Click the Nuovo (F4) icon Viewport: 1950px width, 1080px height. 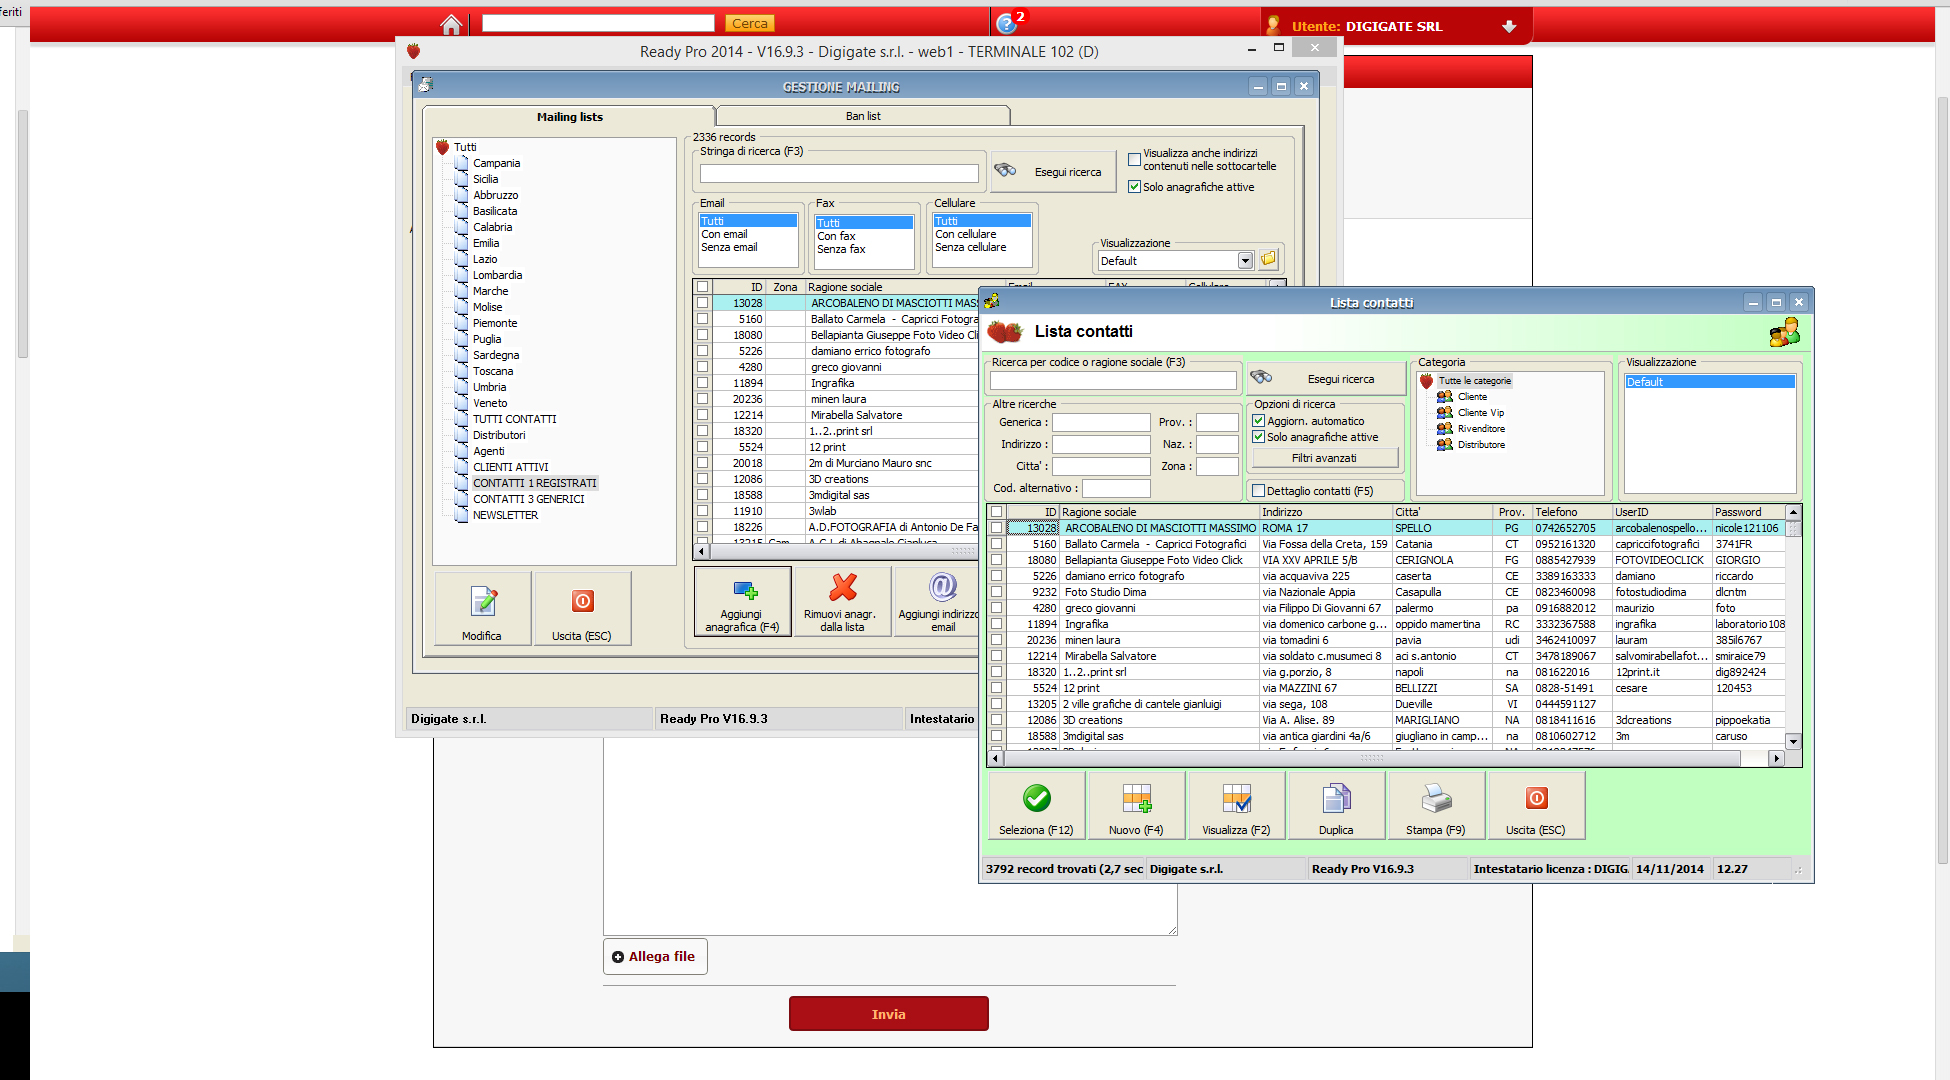pyautogui.click(x=1136, y=799)
